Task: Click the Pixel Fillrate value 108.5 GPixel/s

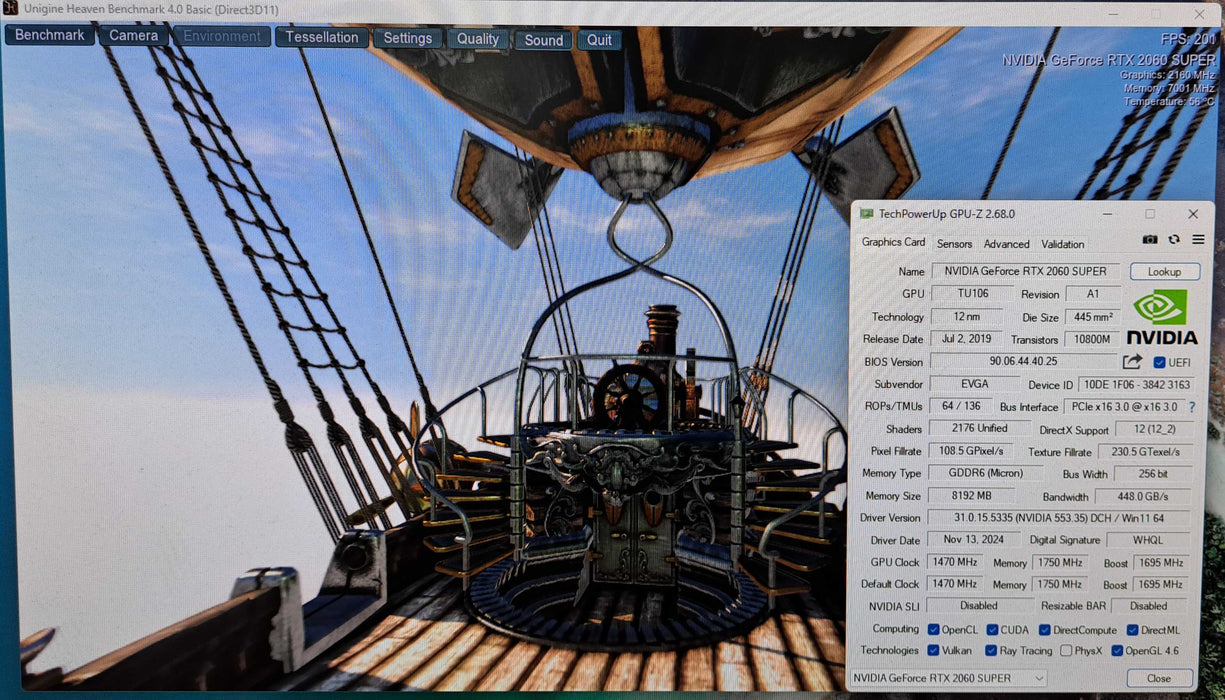Action: [970, 451]
